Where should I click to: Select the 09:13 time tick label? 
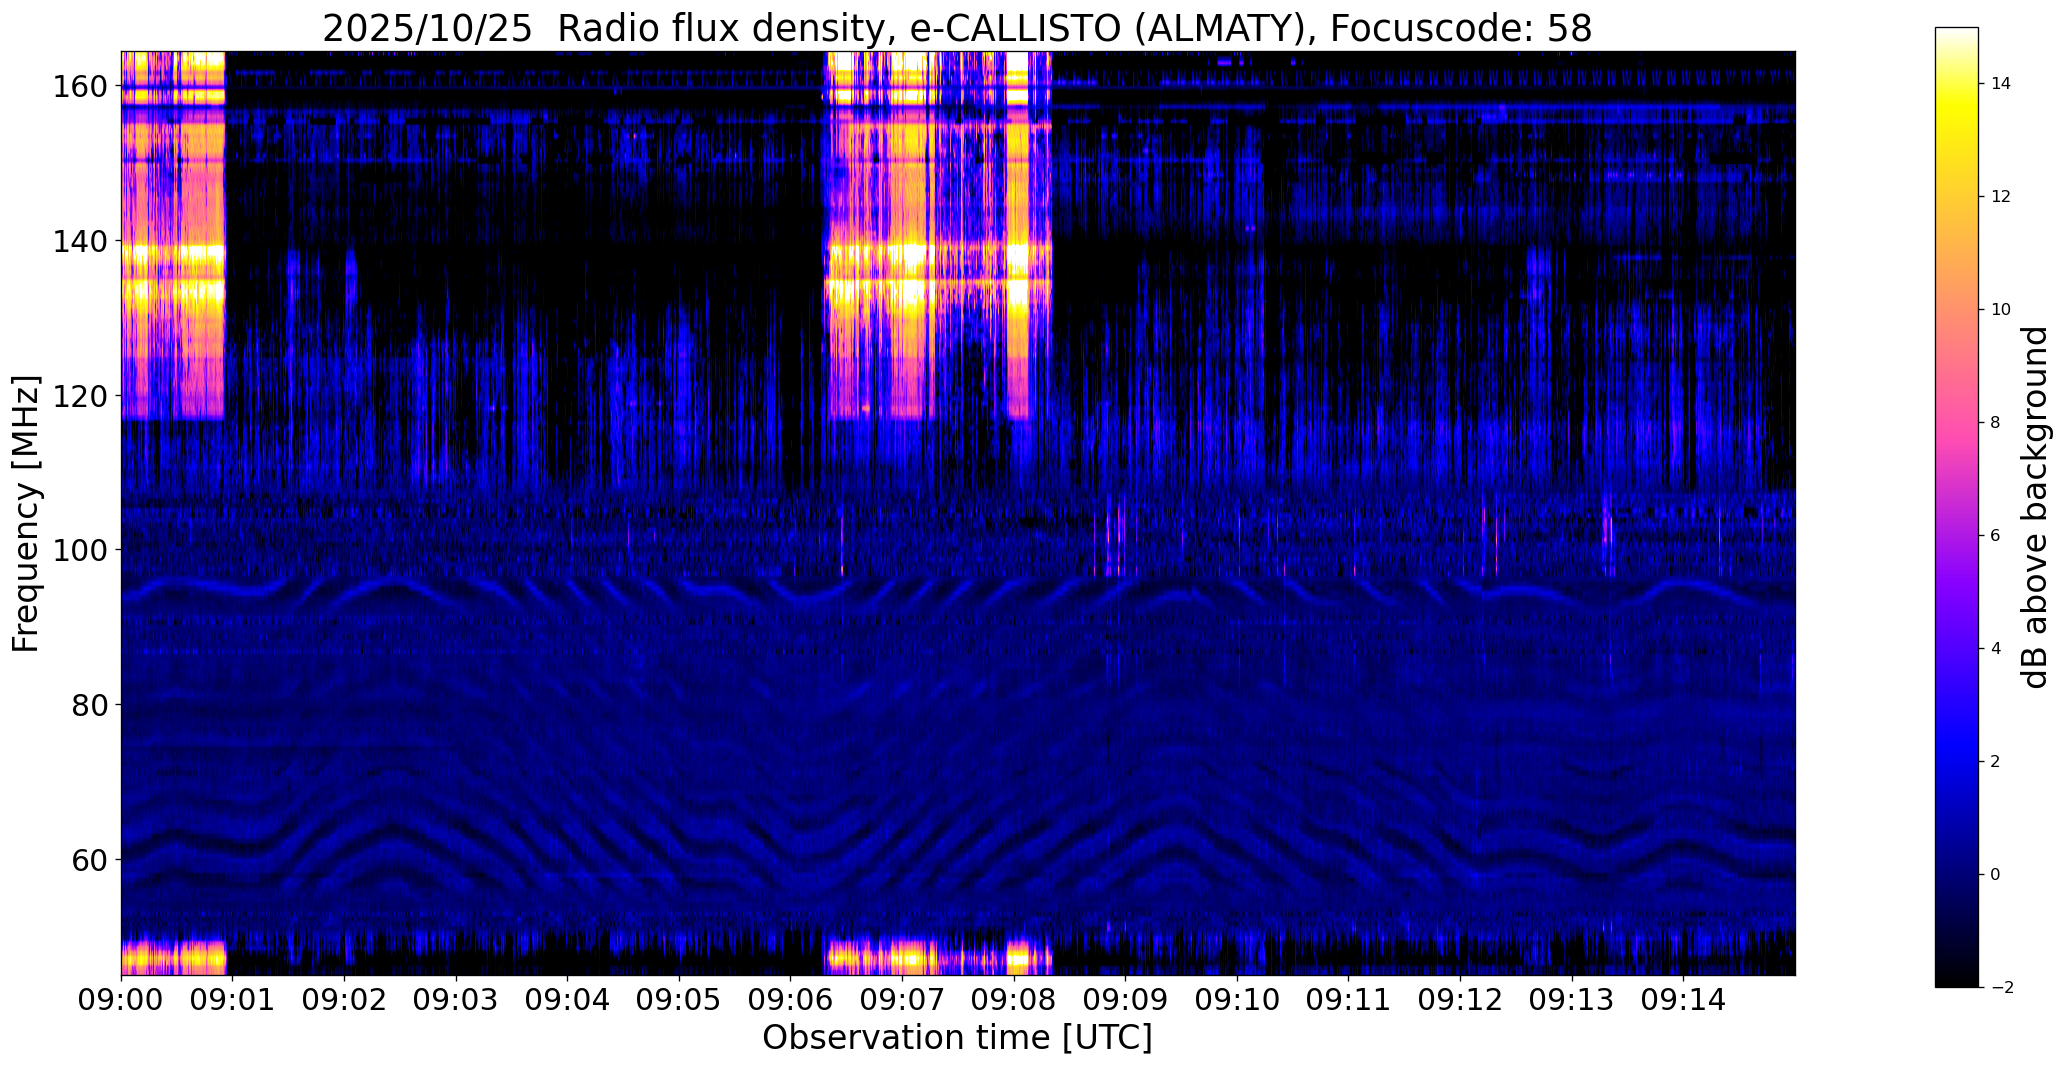click(1571, 999)
